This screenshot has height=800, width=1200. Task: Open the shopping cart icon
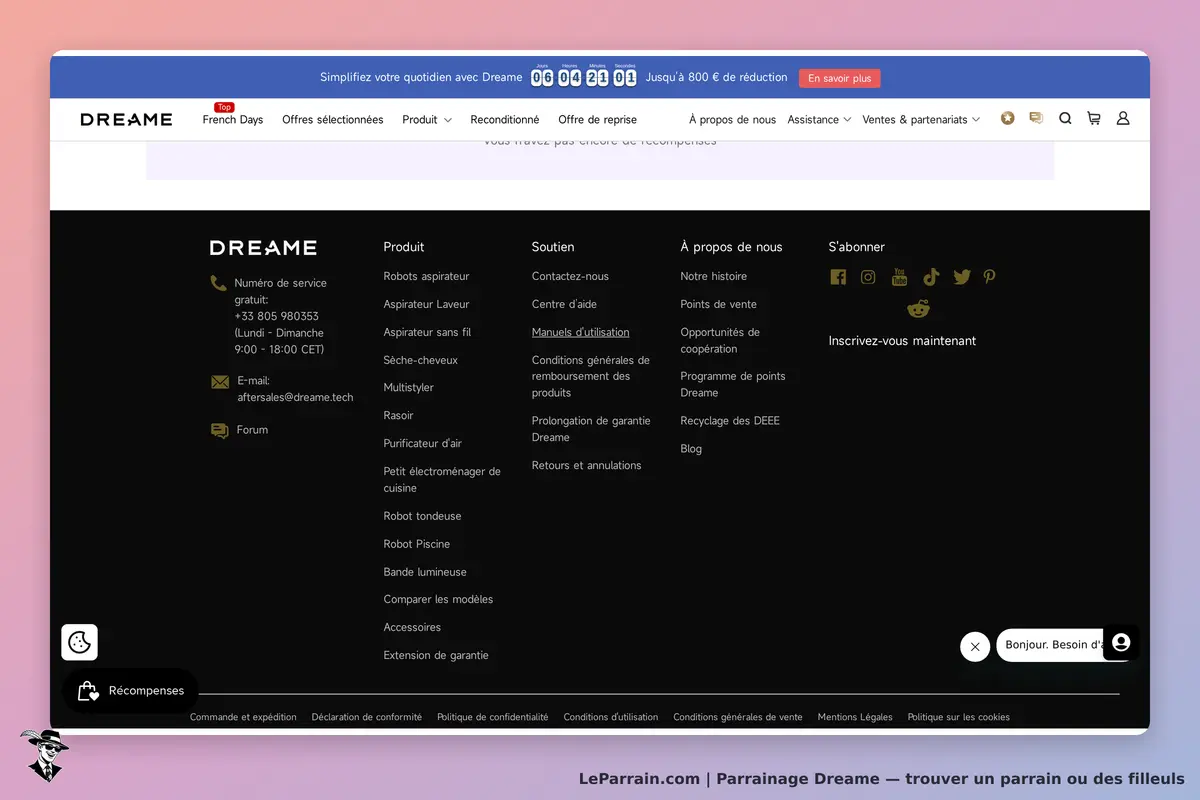pyautogui.click(x=1094, y=118)
